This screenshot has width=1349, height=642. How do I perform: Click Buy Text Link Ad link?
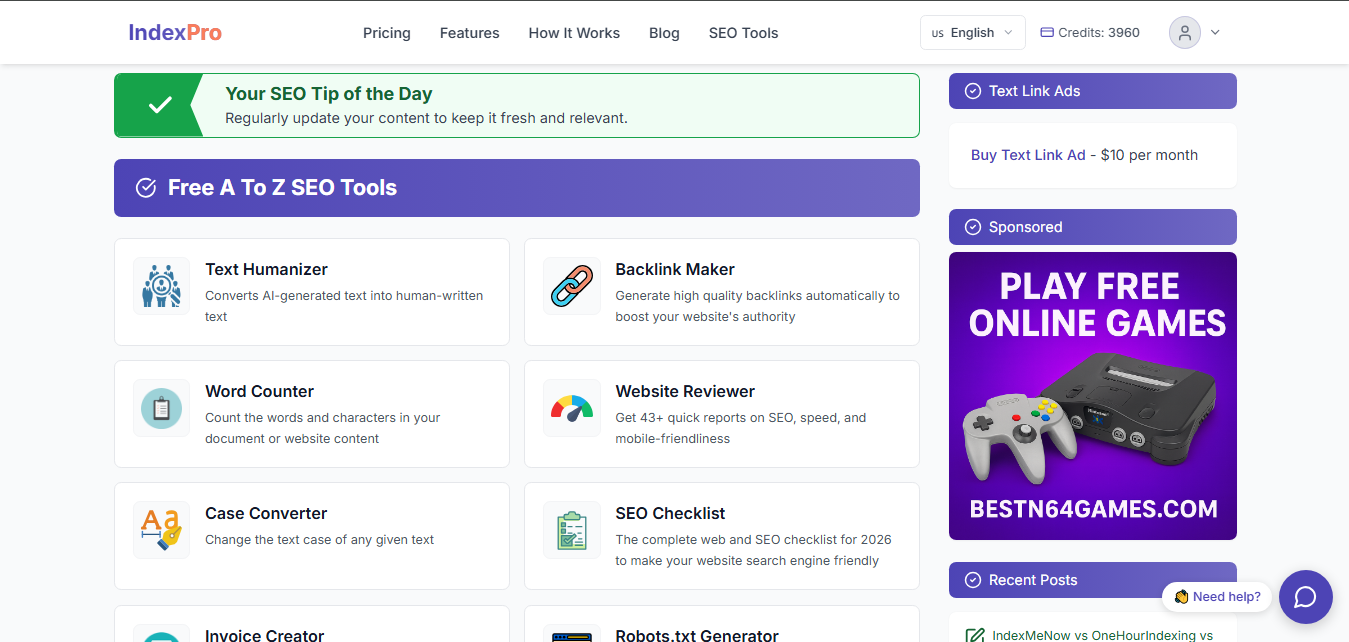click(1028, 155)
